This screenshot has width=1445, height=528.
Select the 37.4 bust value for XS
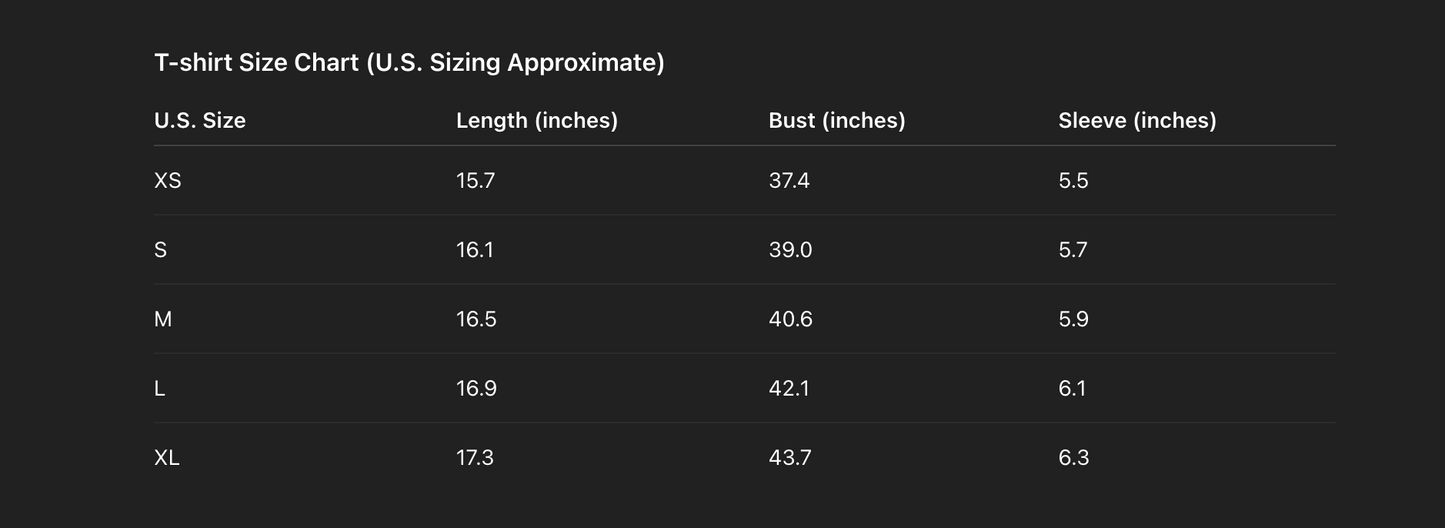(x=789, y=181)
